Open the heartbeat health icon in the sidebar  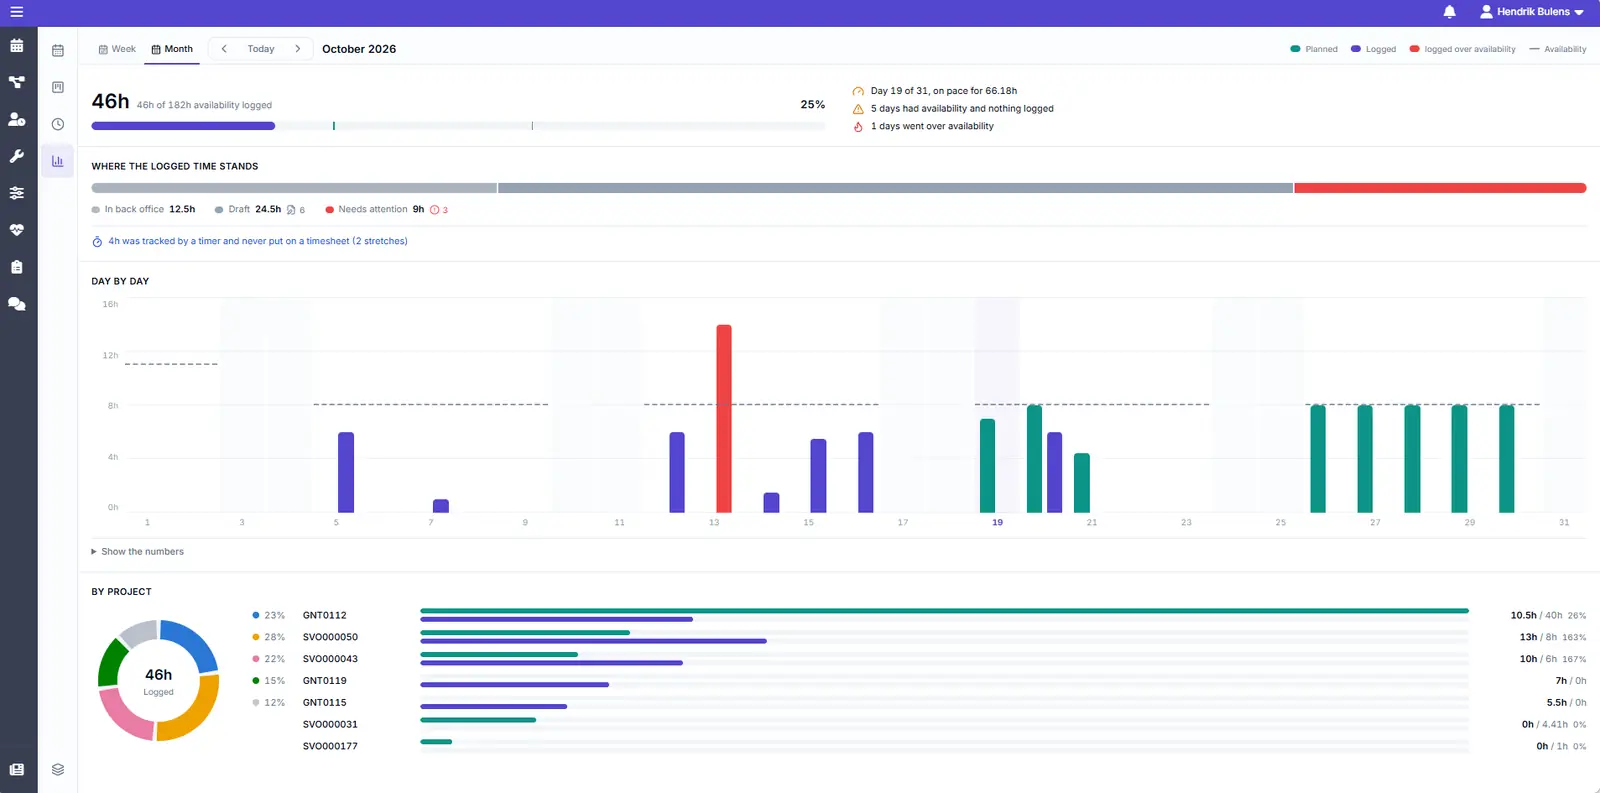[17, 230]
